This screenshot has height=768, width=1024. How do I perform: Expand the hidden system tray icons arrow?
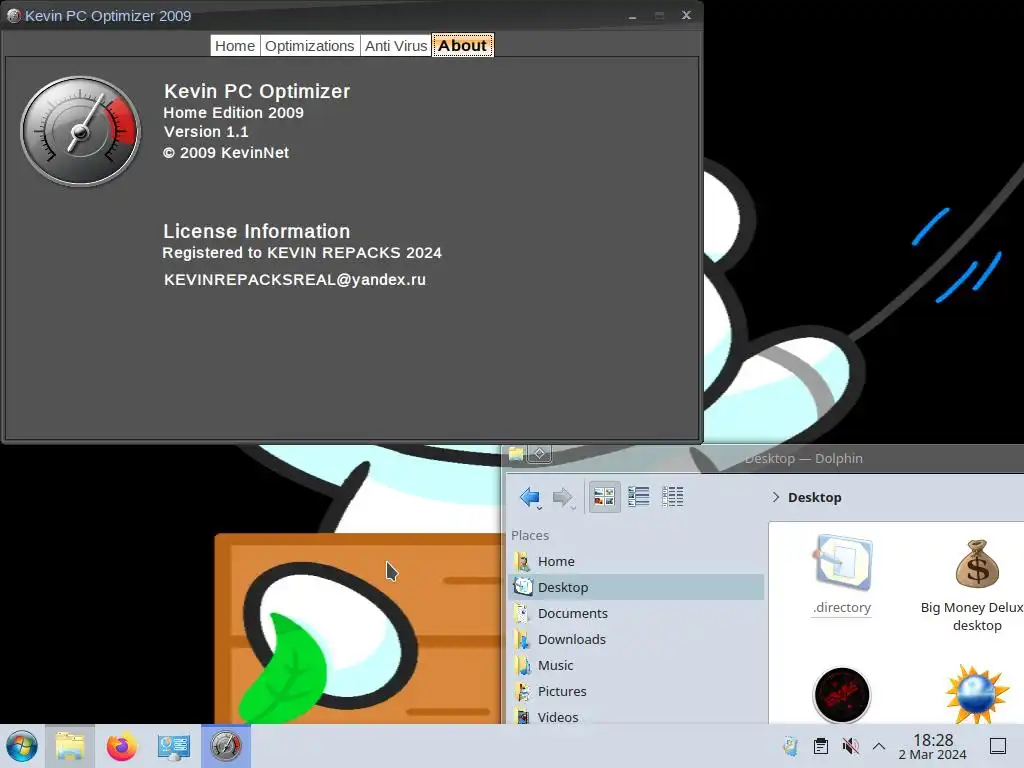[x=879, y=746]
